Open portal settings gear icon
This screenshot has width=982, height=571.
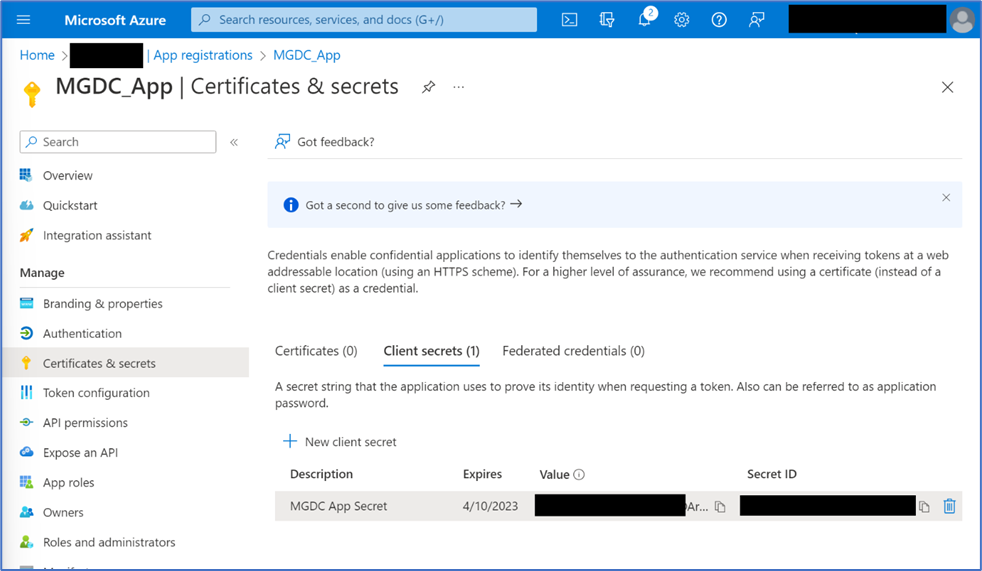682,20
